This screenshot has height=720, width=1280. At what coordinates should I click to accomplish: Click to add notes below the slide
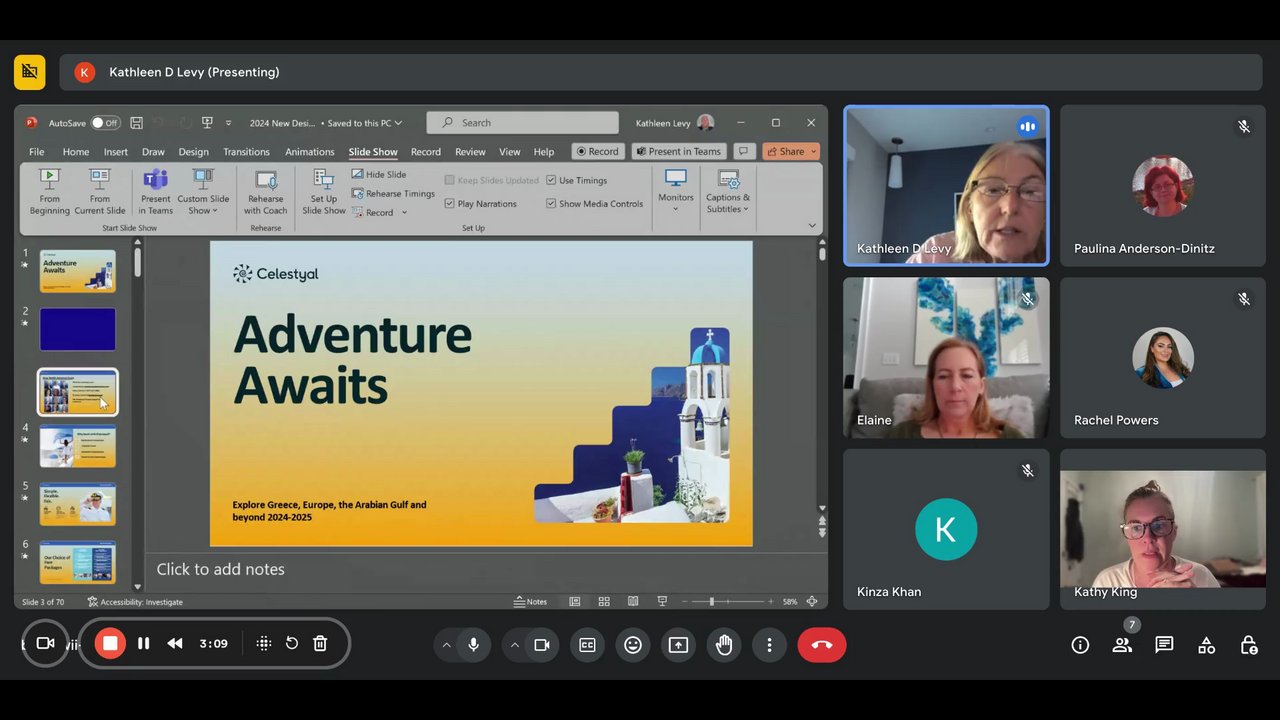[x=221, y=569]
